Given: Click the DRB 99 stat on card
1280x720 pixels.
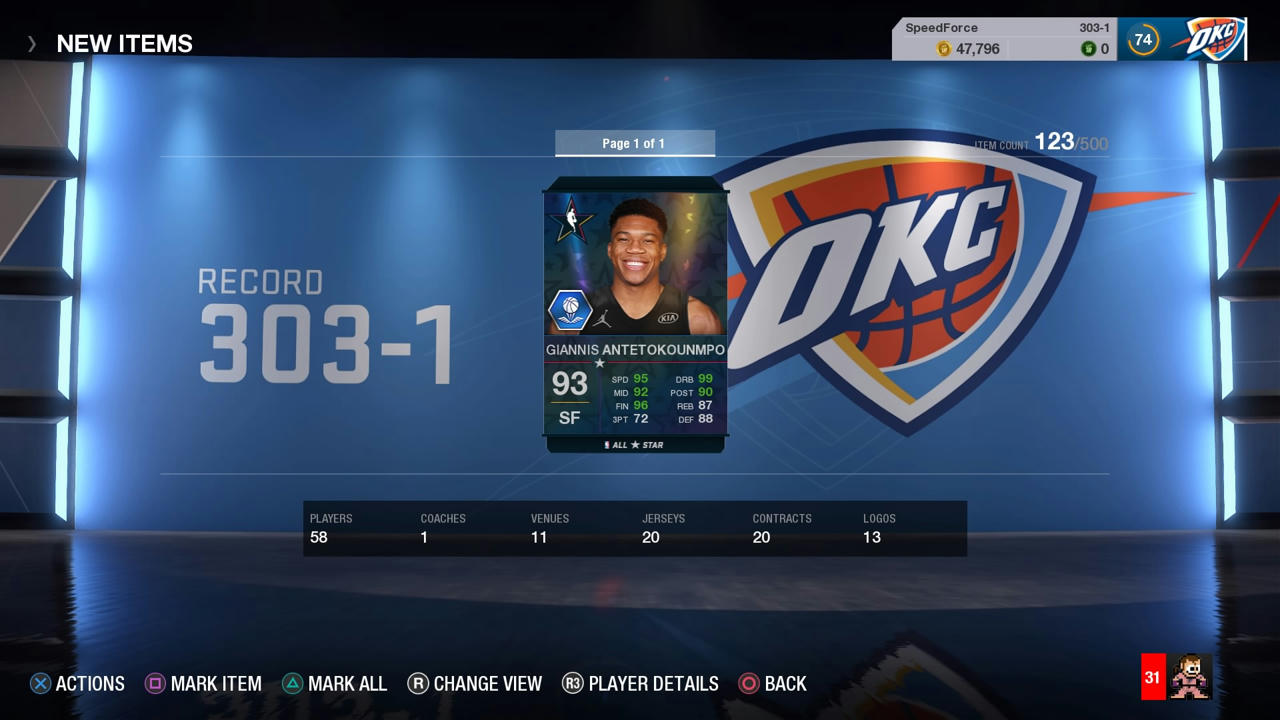Looking at the screenshot, I should pyautogui.click(x=694, y=379).
